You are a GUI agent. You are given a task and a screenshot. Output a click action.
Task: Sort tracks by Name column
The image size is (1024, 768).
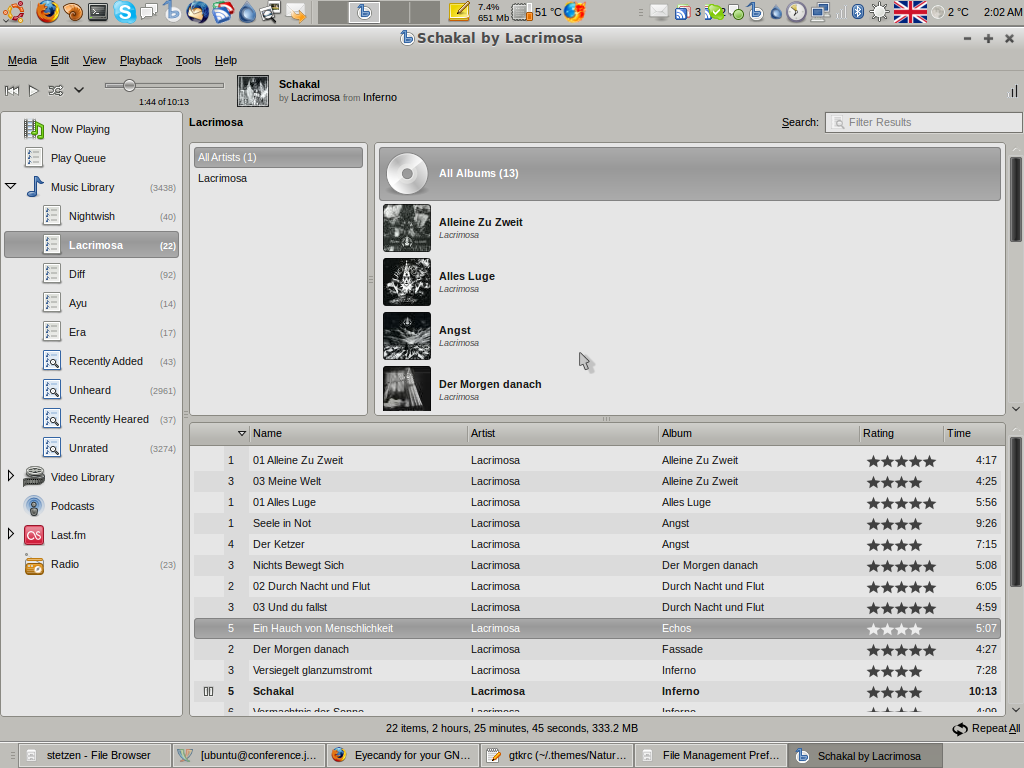(x=358, y=434)
